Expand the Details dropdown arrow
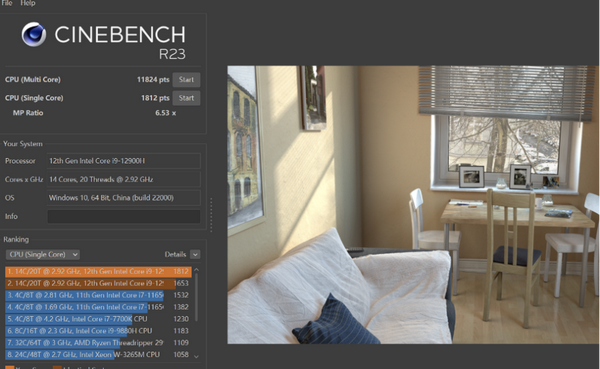The image size is (600, 369). (x=195, y=255)
